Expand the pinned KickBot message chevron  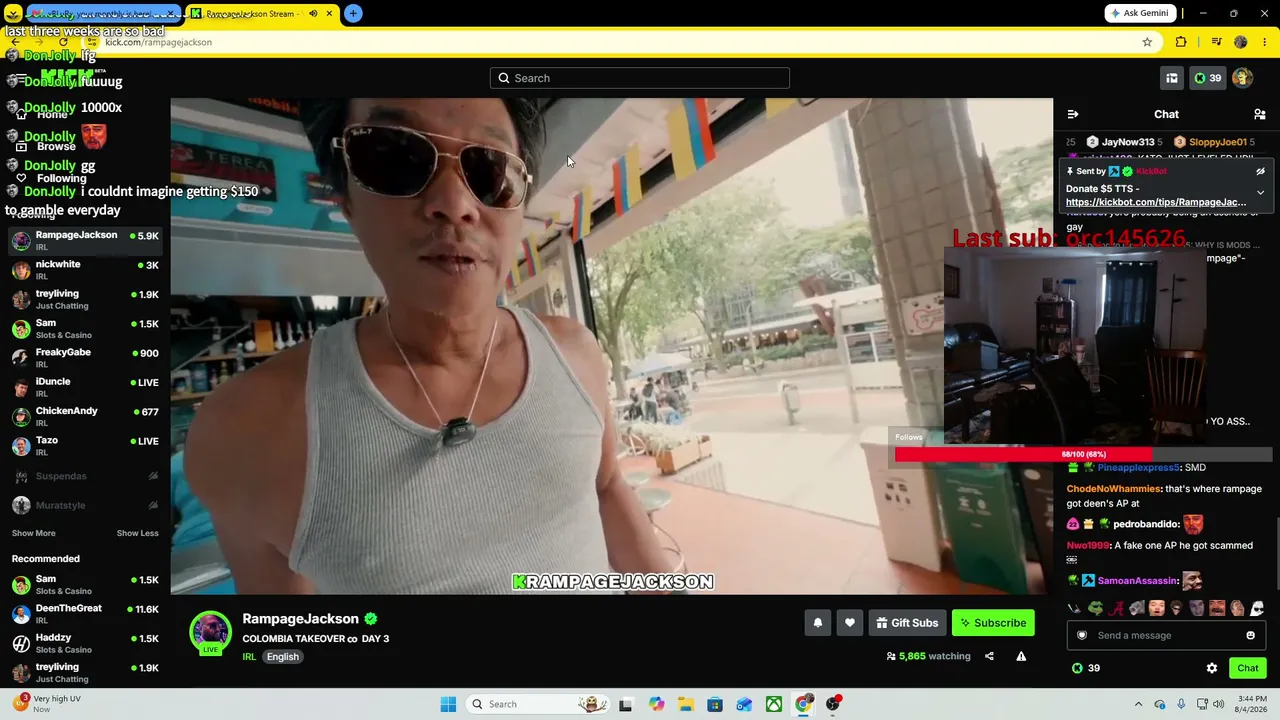point(1260,192)
